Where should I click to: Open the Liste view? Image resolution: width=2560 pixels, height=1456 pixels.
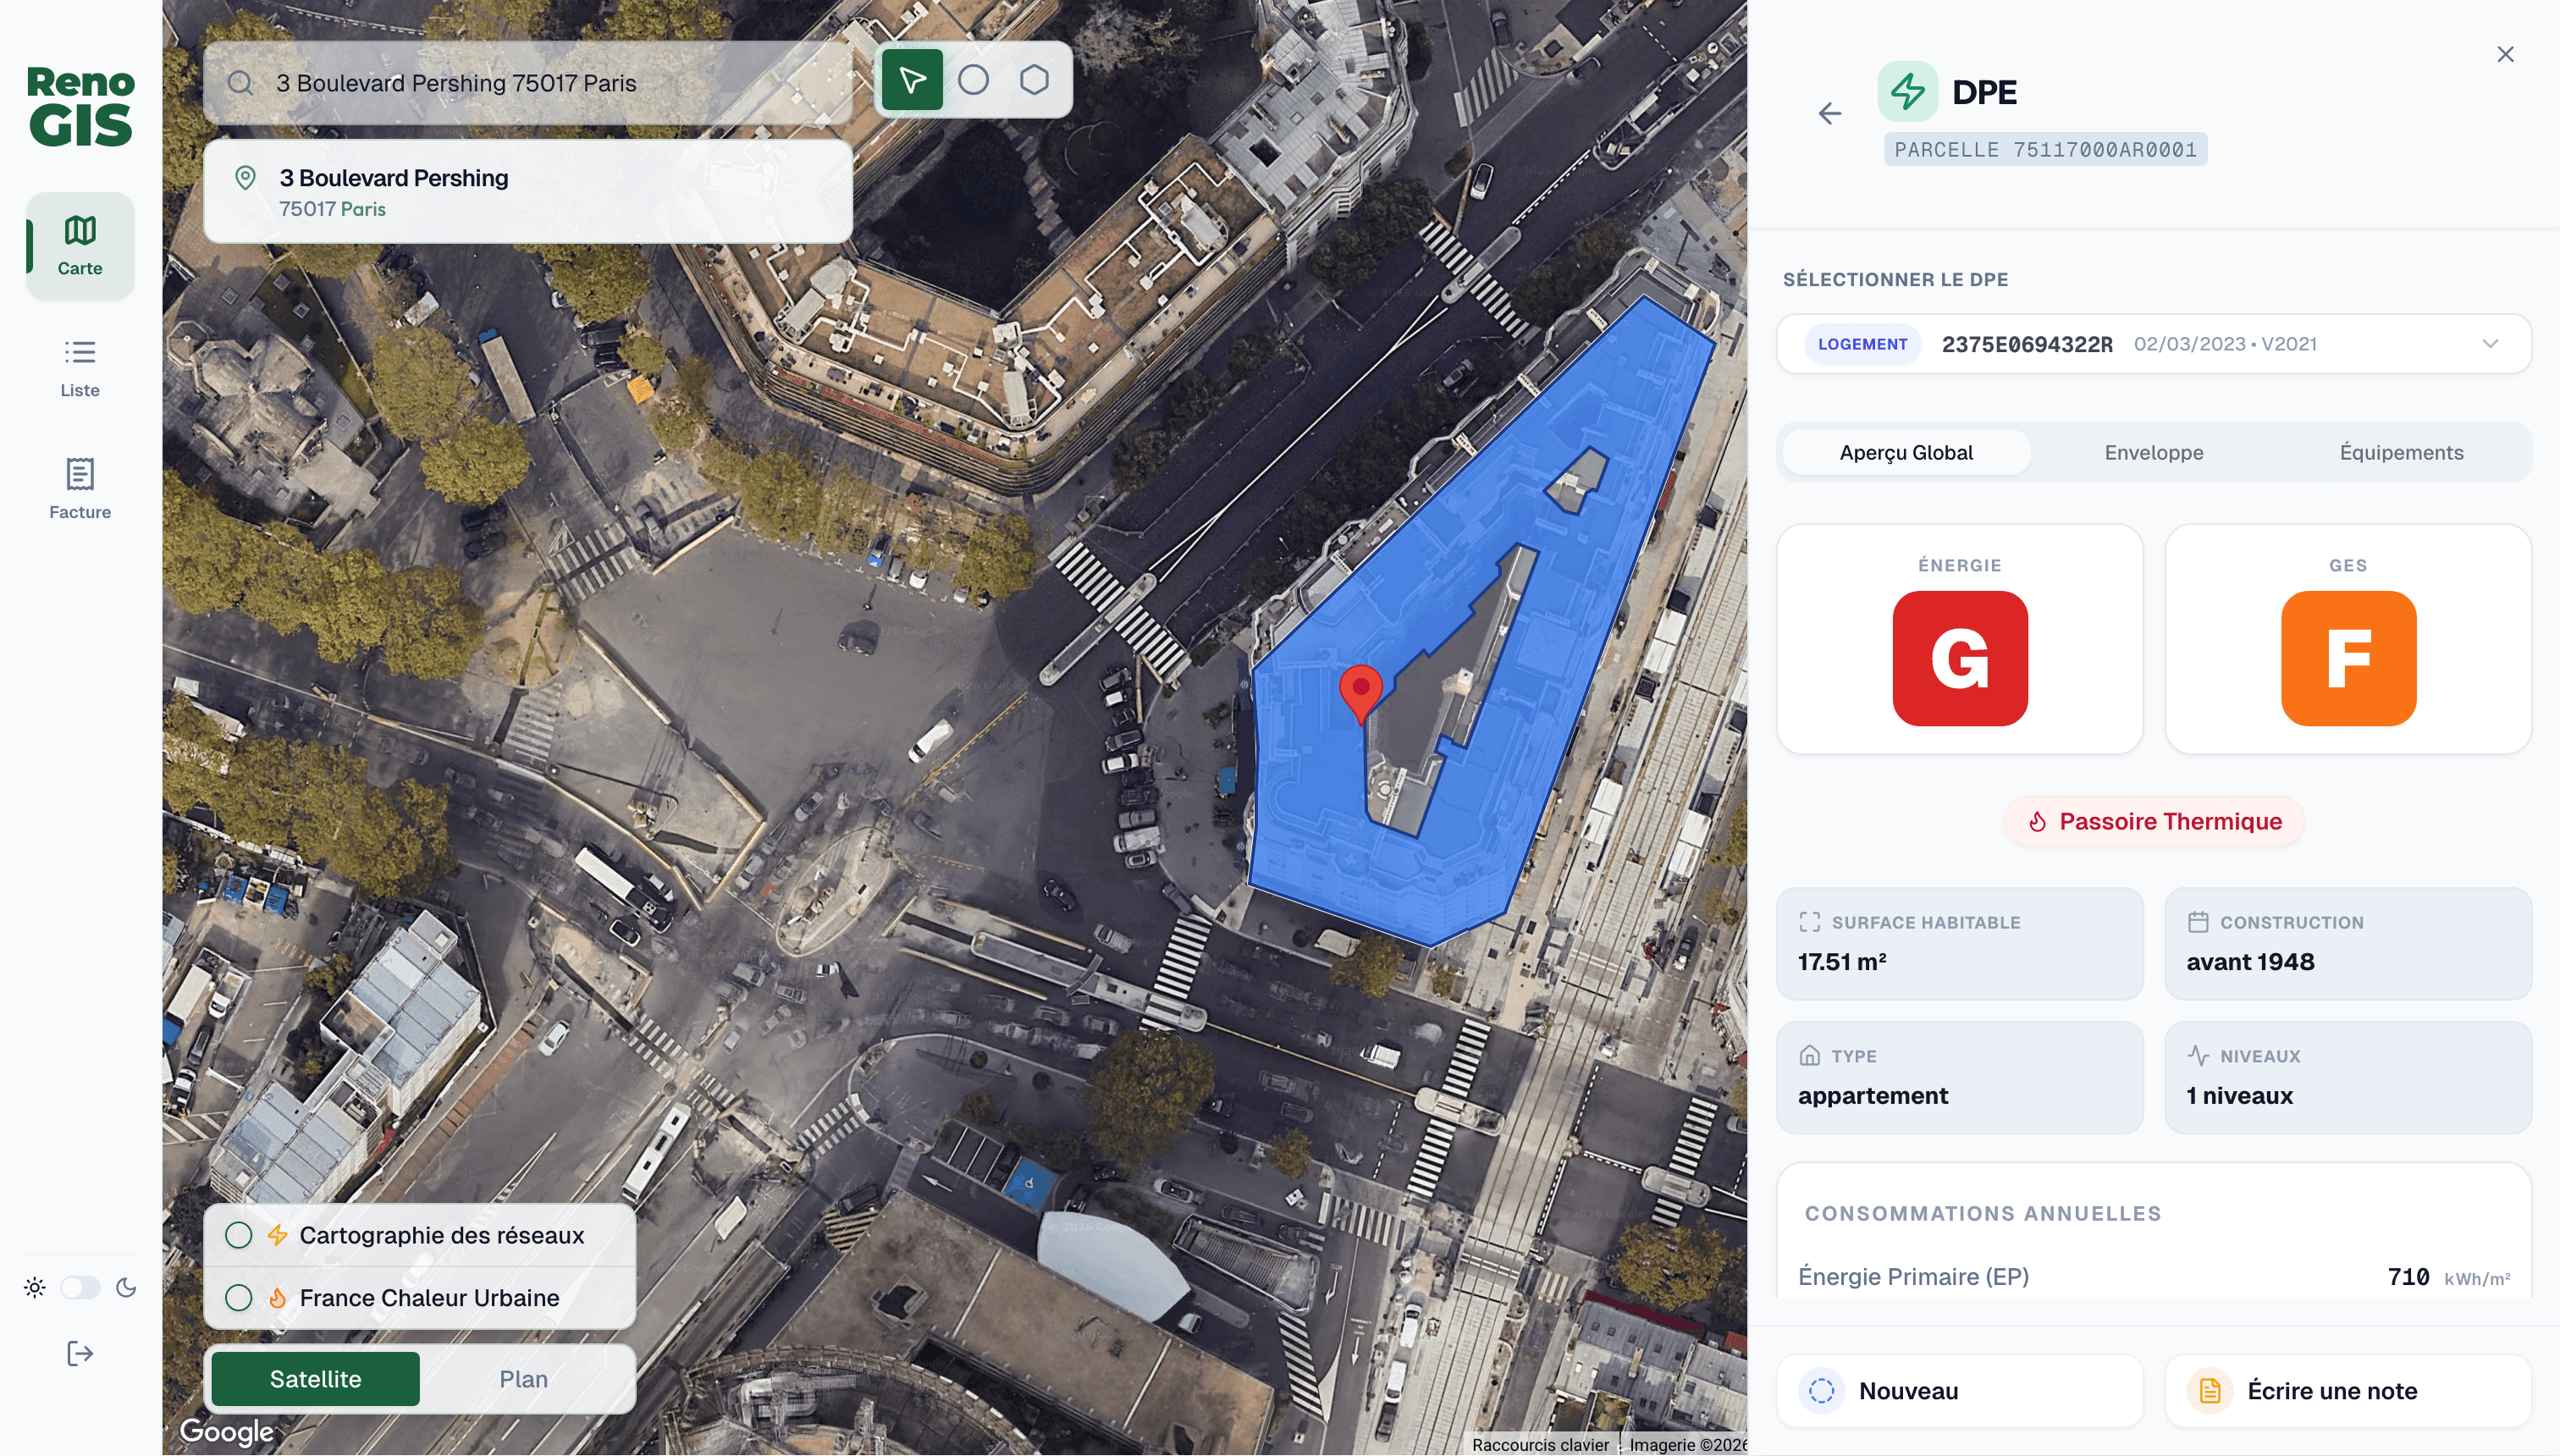pyautogui.click(x=80, y=367)
